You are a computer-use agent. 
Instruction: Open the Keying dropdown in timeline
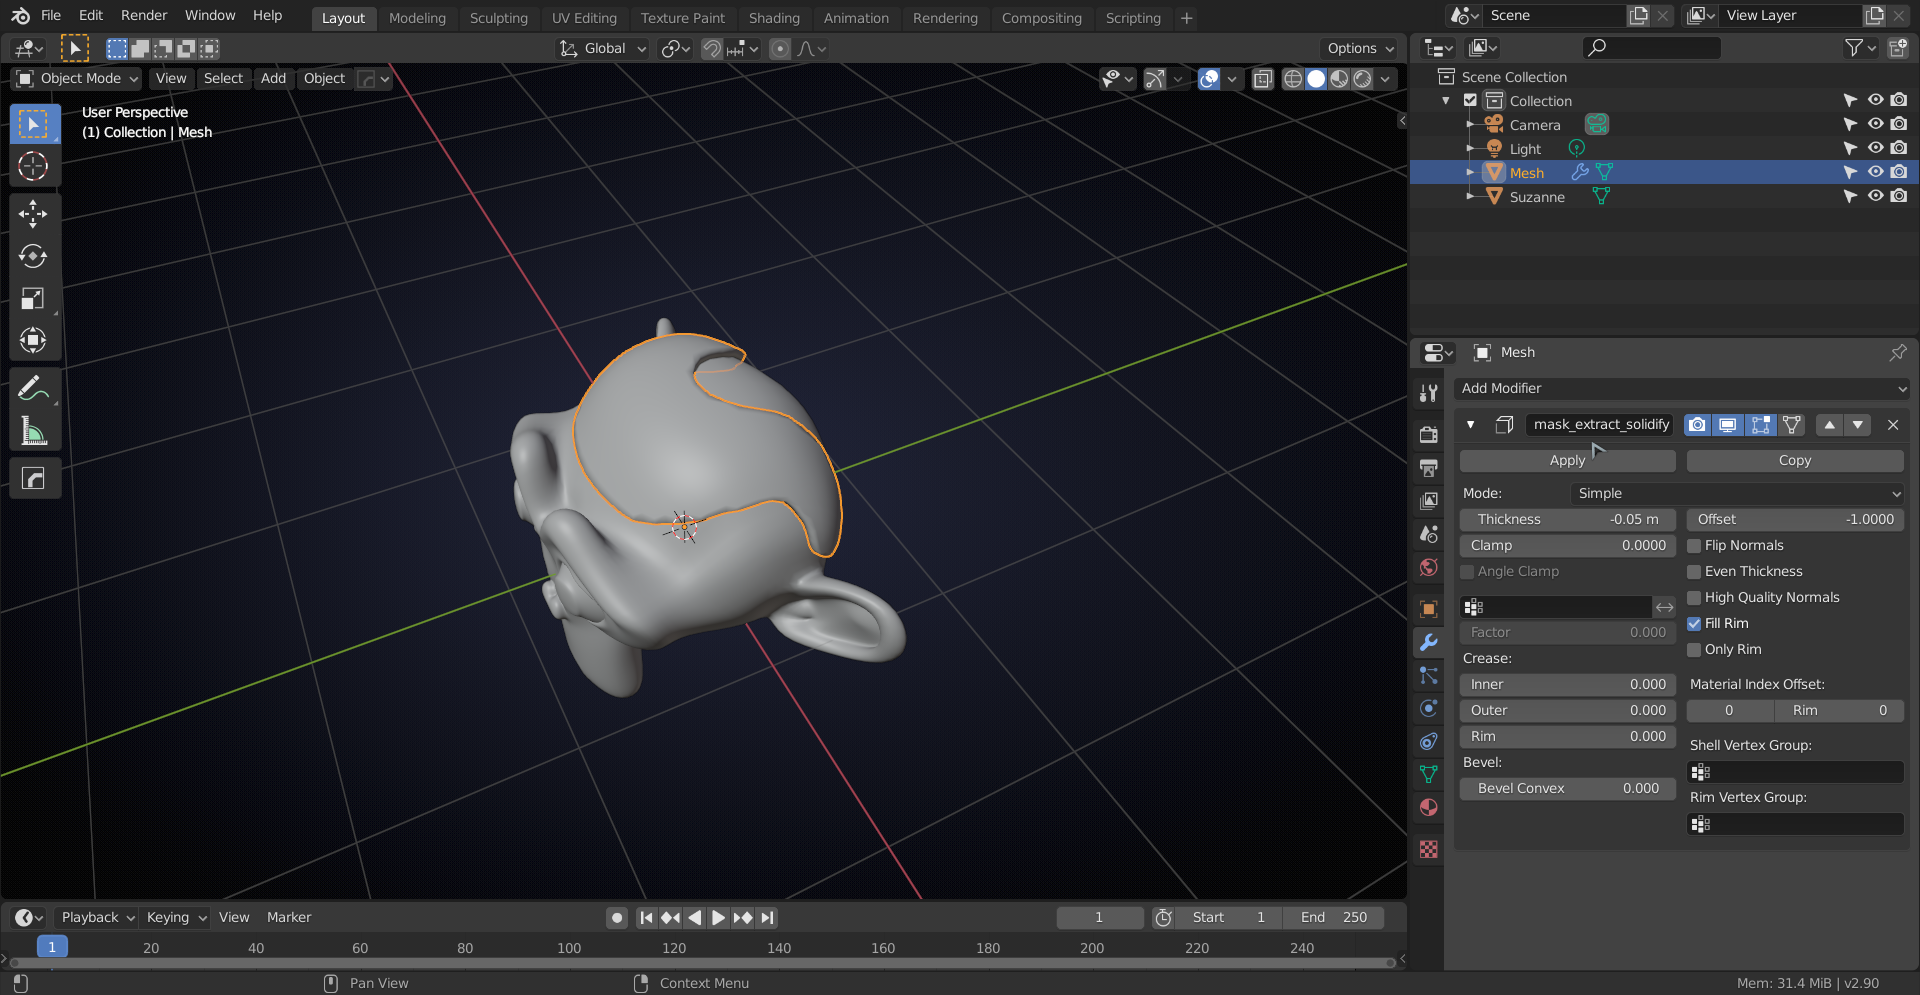[176, 918]
